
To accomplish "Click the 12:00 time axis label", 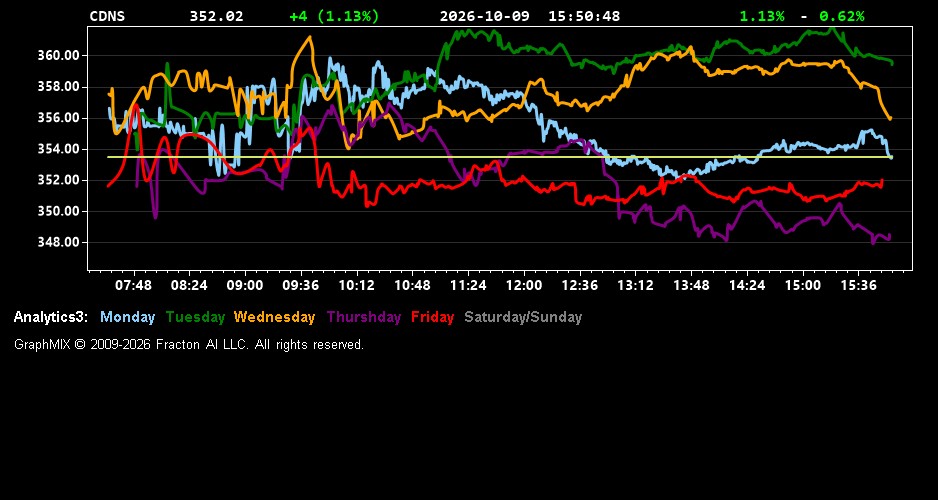I will point(524,285).
